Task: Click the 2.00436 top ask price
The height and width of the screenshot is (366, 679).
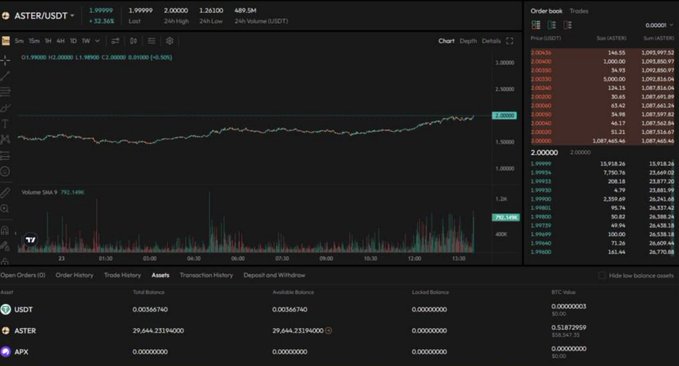Action: [x=541, y=52]
